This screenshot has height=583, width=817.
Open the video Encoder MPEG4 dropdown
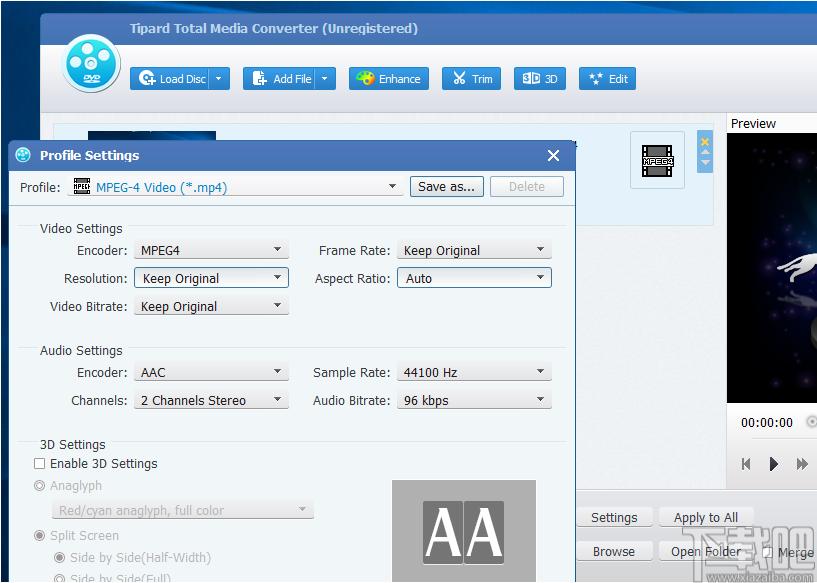(211, 250)
